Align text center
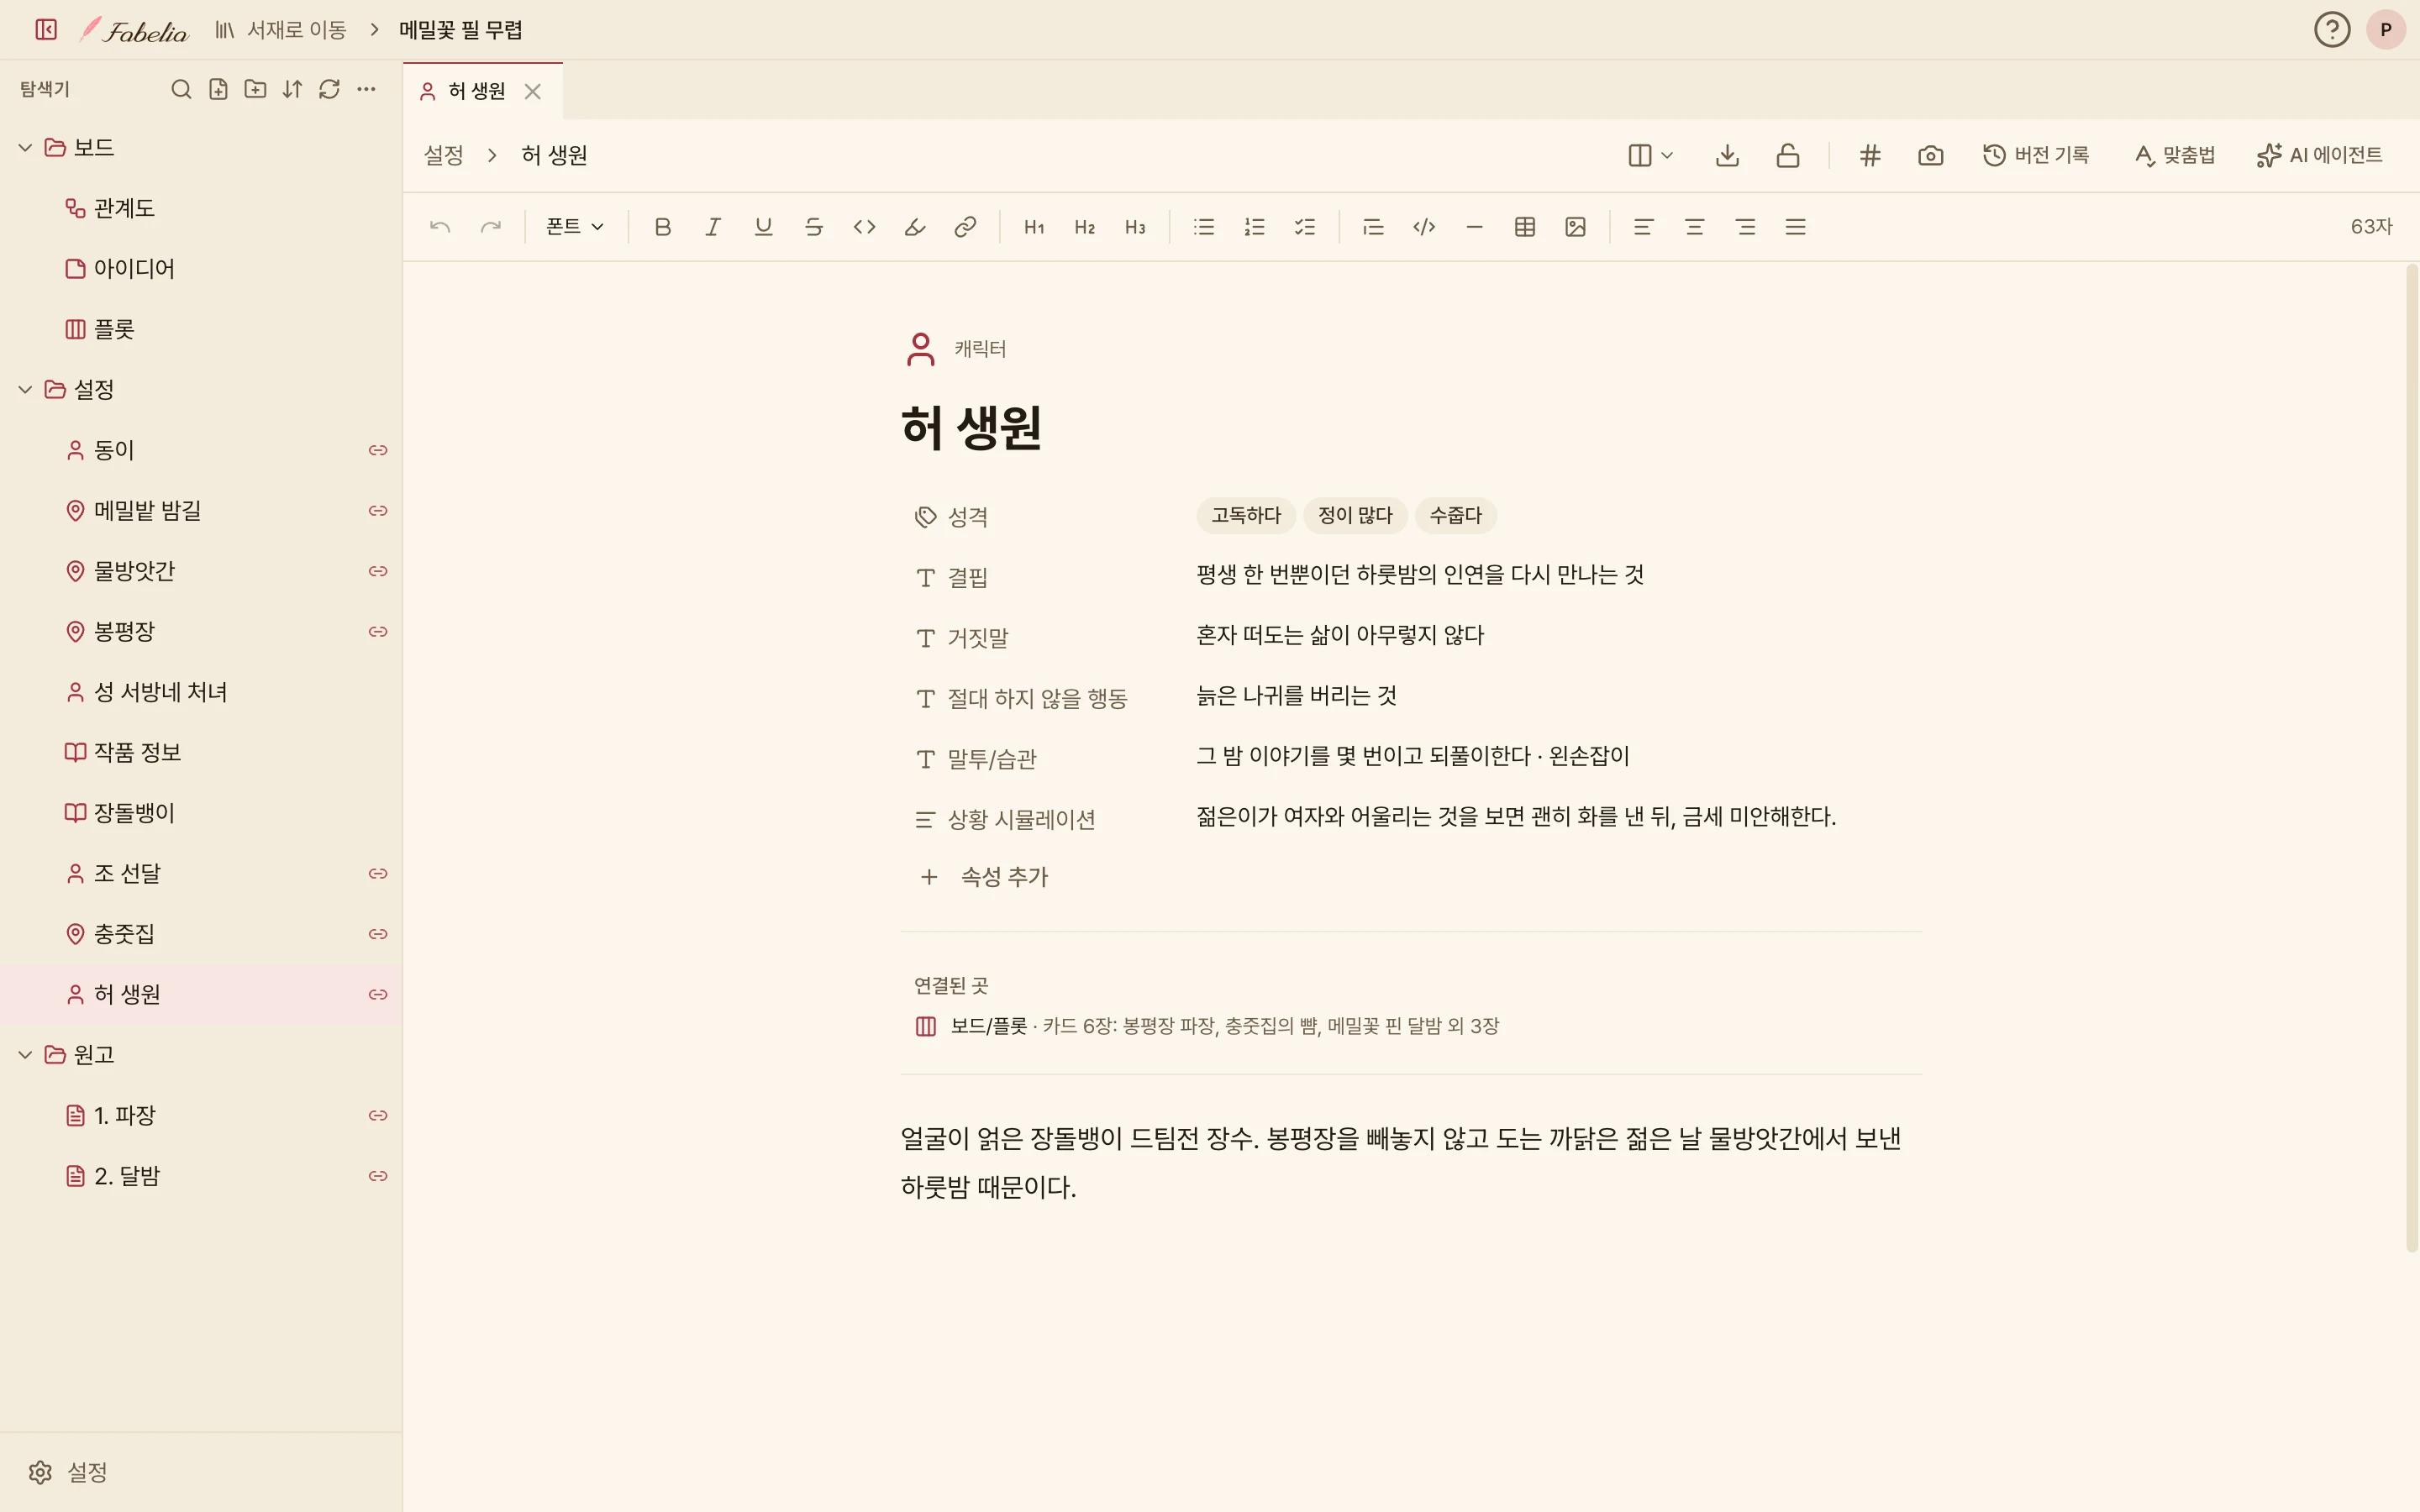This screenshot has width=2420, height=1512. [x=1694, y=227]
